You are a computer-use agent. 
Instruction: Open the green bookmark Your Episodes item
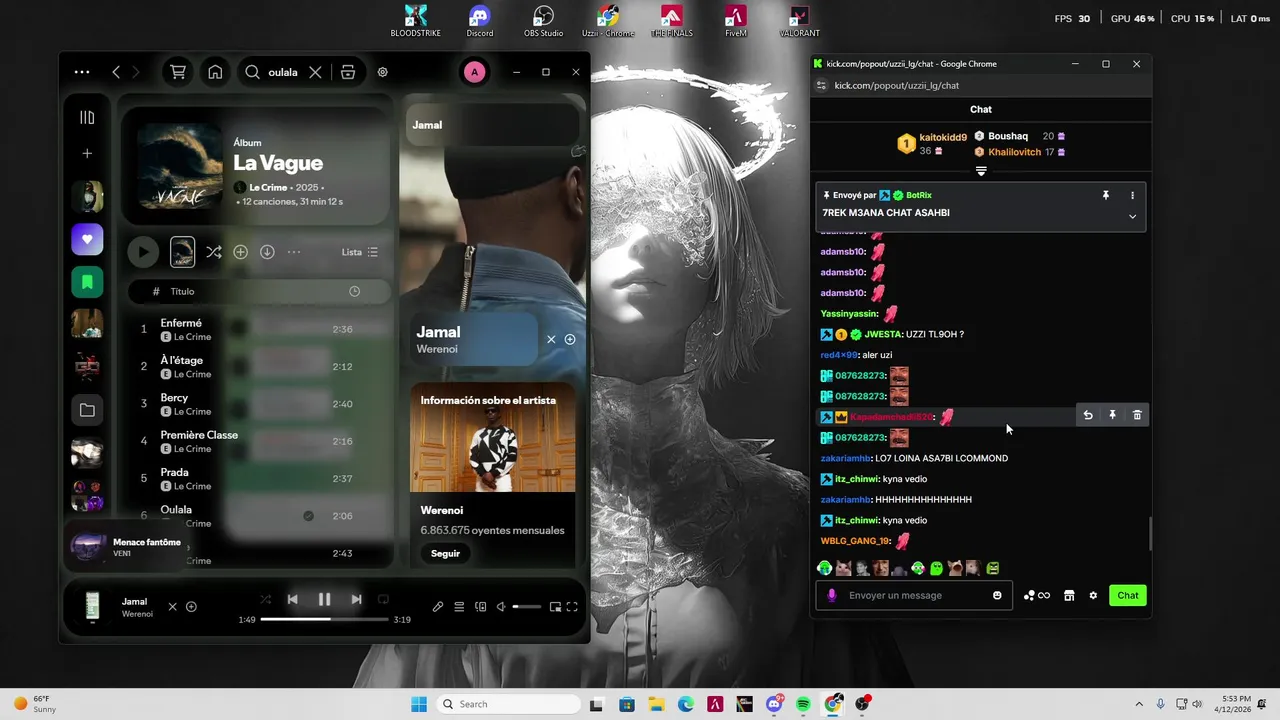pyautogui.click(x=87, y=282)
